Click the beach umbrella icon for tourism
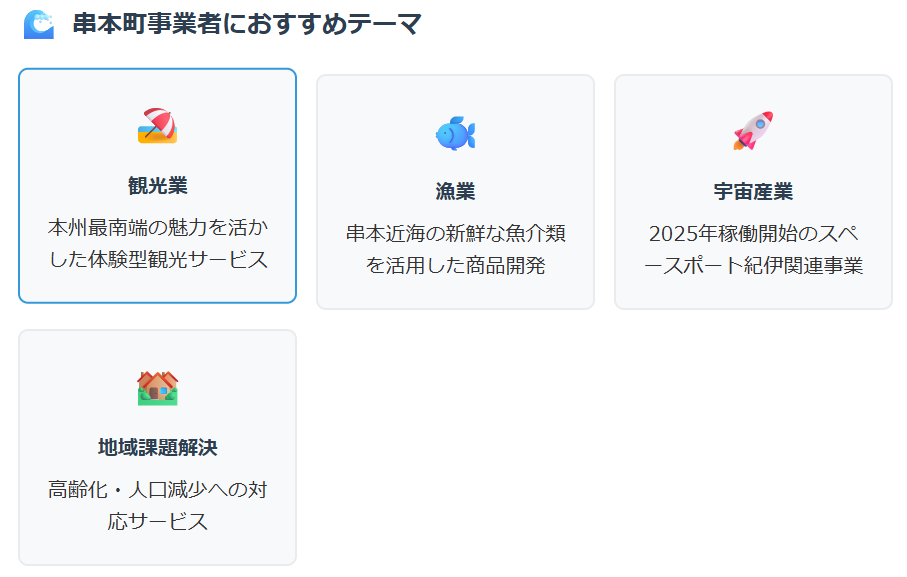The image size is (907, 577). [x=157, y=125]
